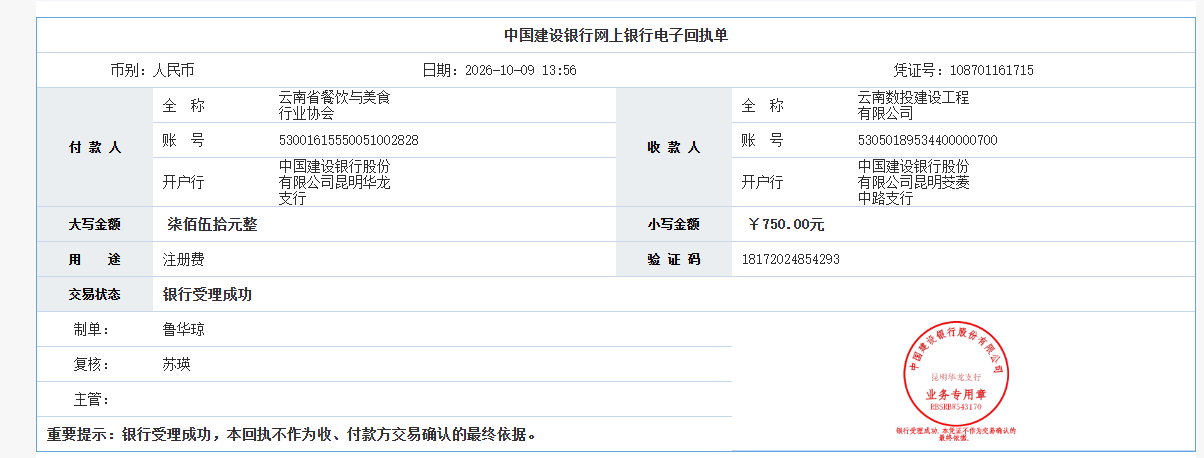Viewport: 1204px width, 458px height.
Task: Click the title 中国建设银行网上银行电子回执单
Action: [615, 35]
